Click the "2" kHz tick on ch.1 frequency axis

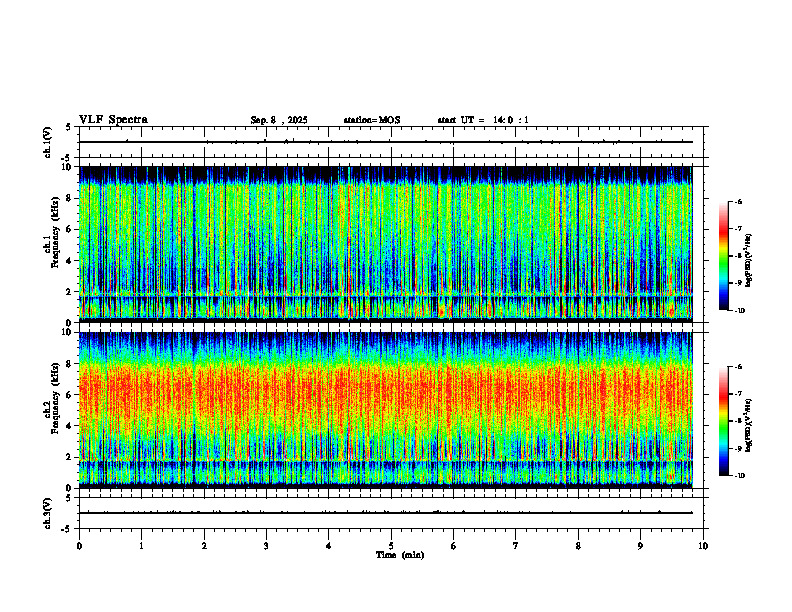tap(68, 292)
